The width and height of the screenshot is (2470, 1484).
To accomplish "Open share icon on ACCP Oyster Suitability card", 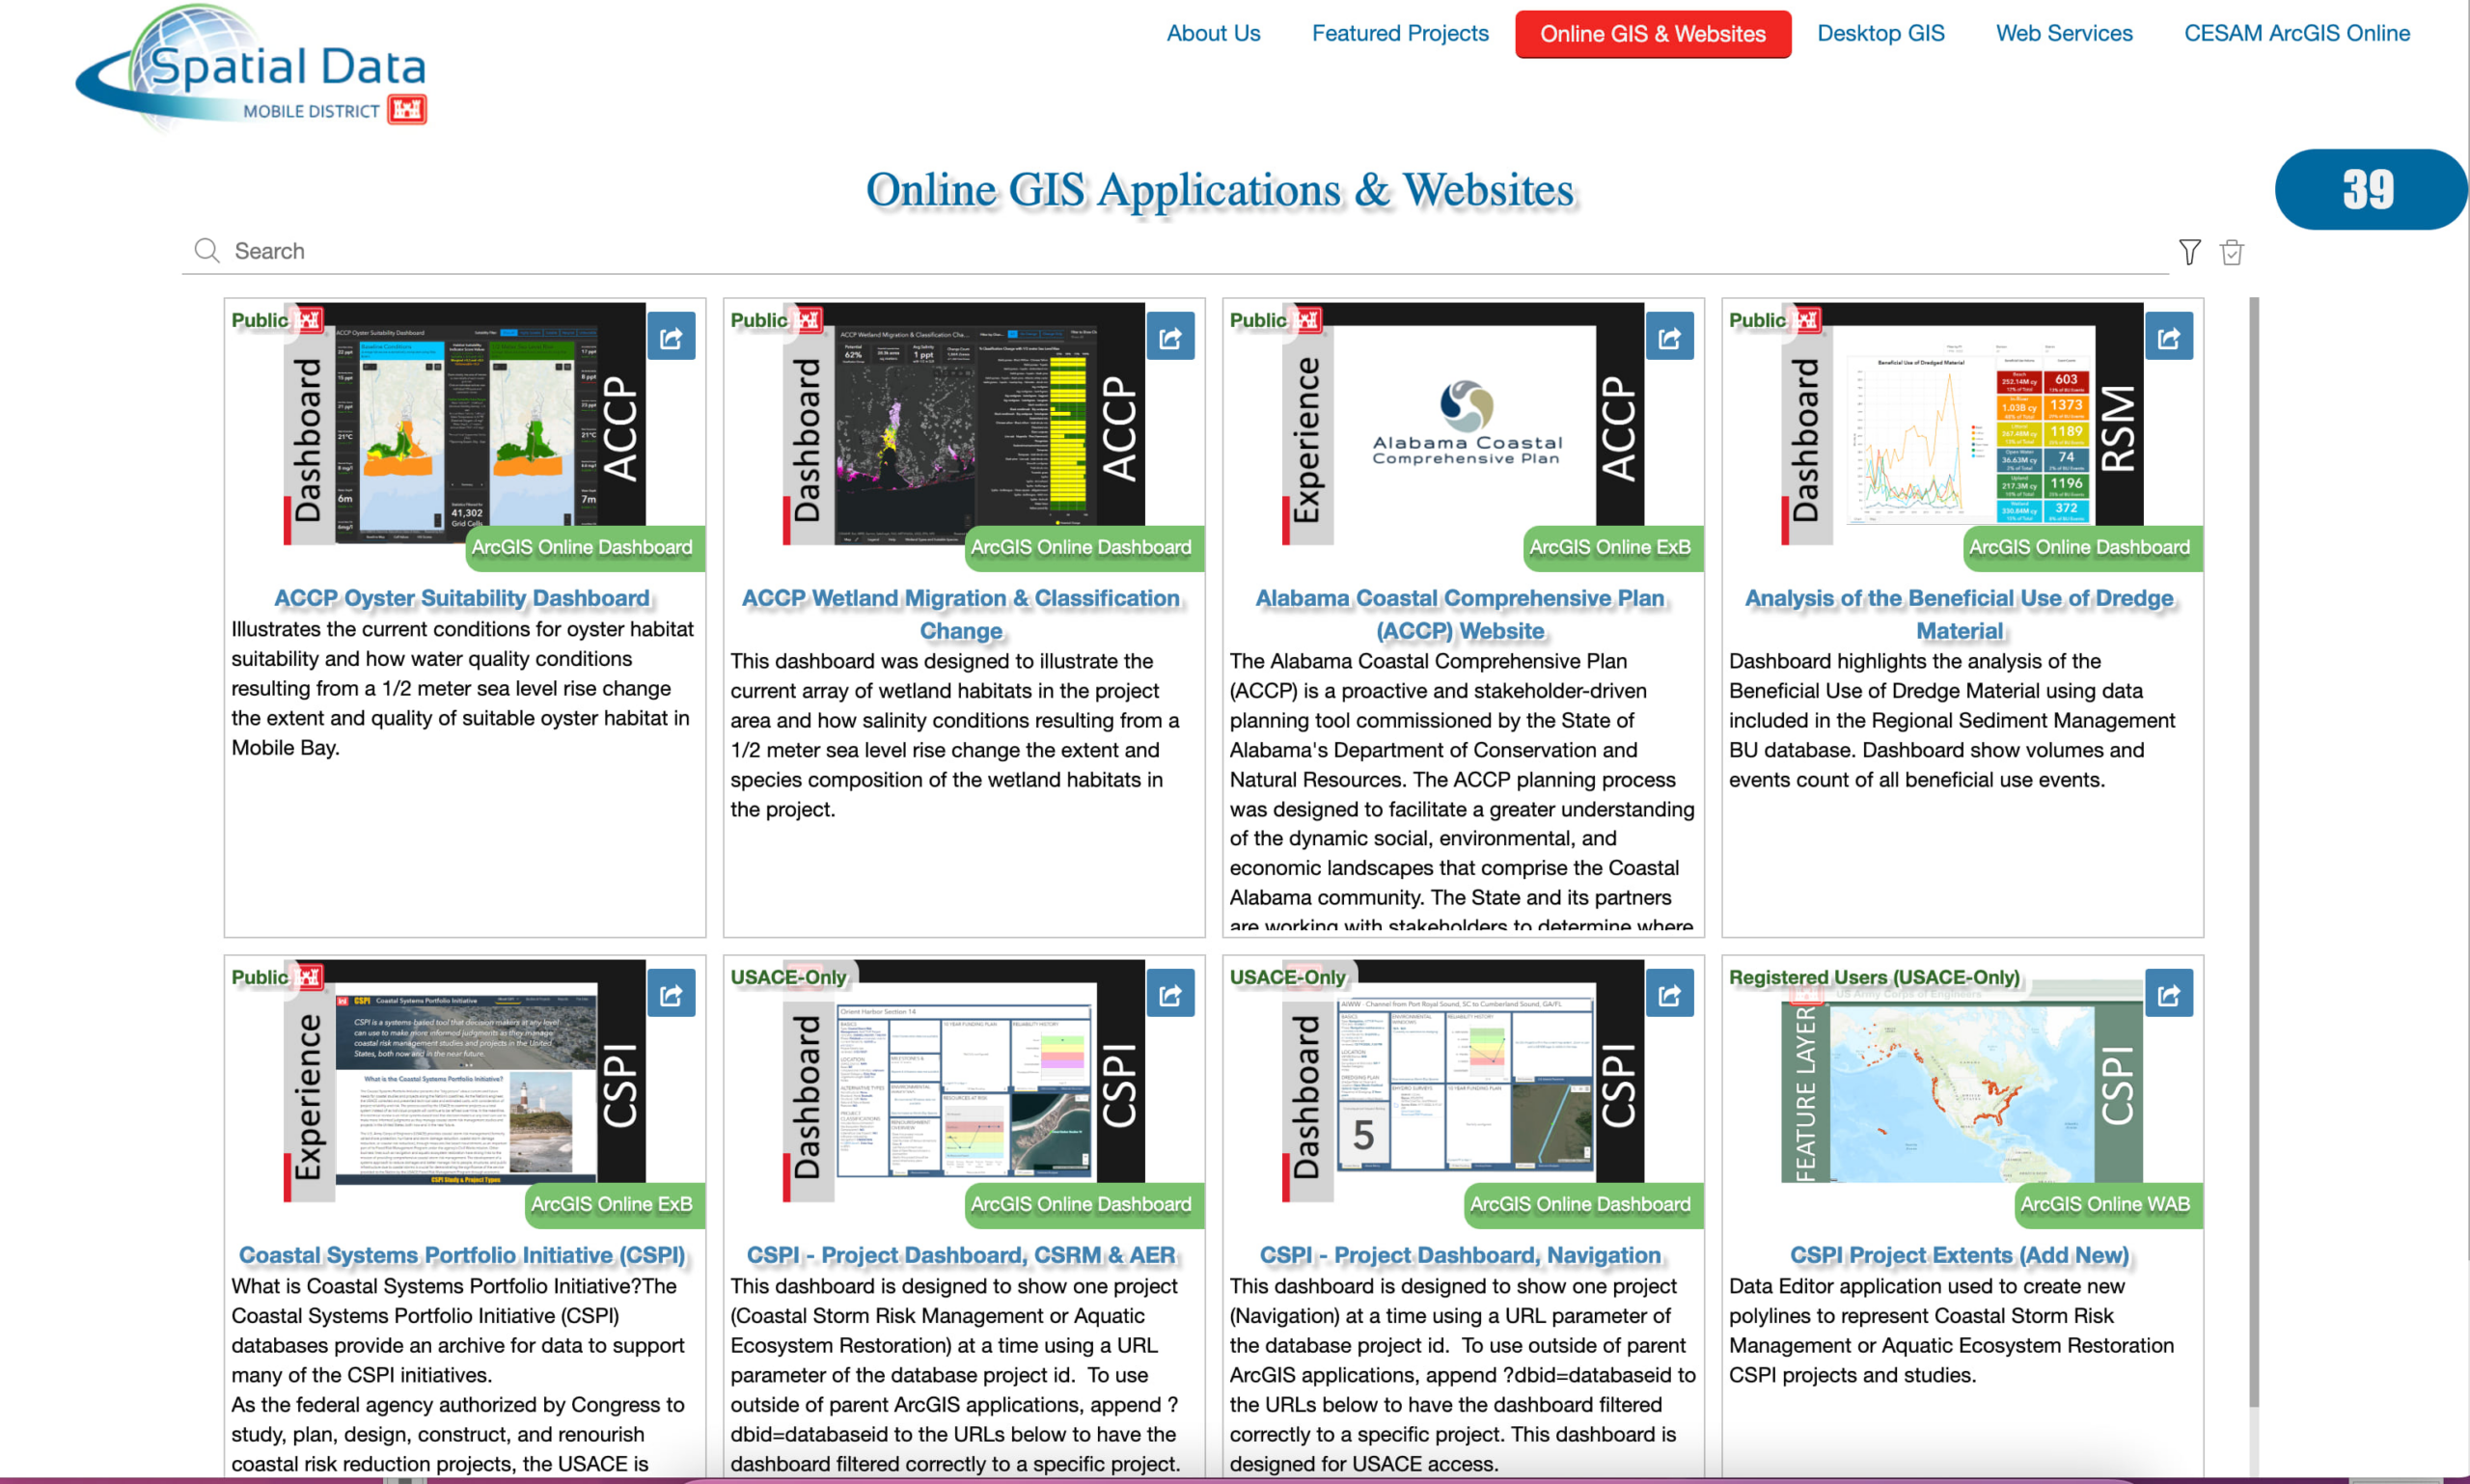I will (x=671, y=337).
